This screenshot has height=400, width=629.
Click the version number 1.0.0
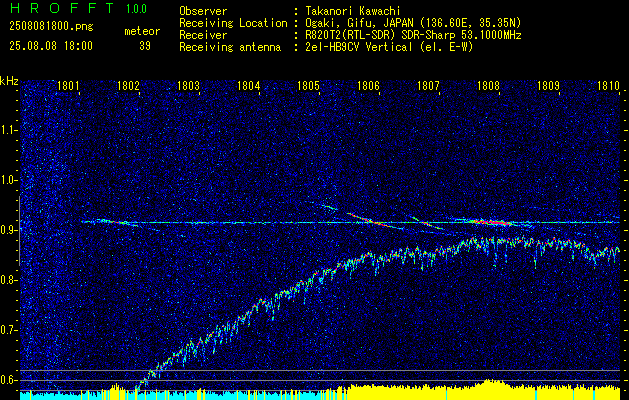coord(136,8)
